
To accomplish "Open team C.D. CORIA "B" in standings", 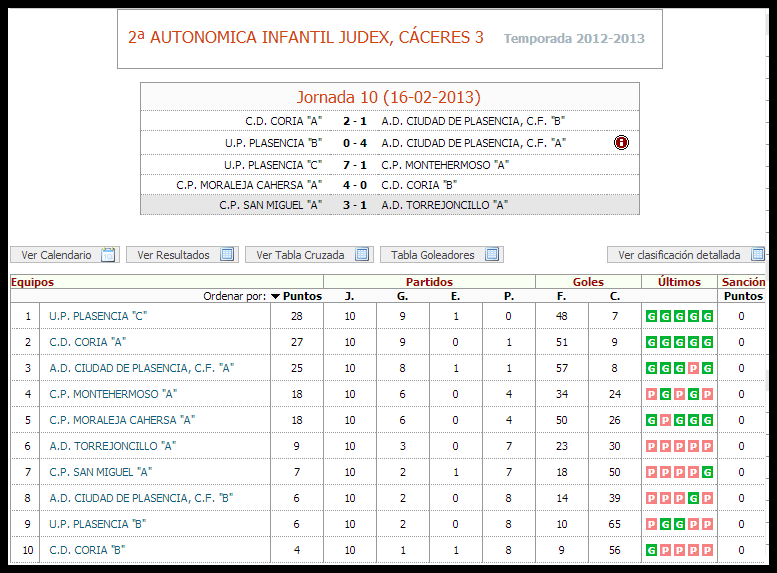I will [87, 550].
